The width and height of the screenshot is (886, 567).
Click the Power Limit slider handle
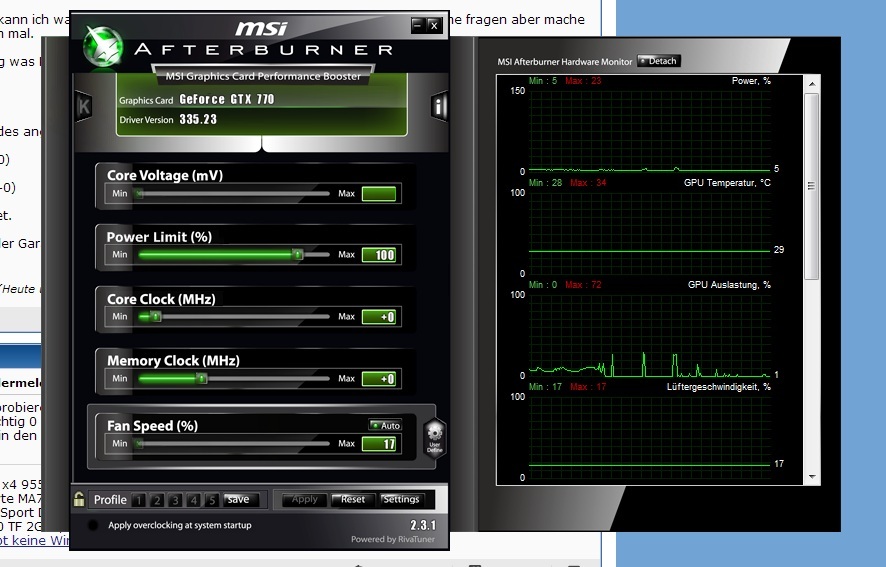[x=298, y=255]
